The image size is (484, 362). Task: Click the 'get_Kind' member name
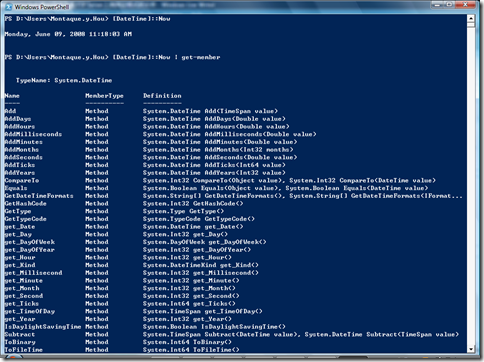[x=20, y=265]
